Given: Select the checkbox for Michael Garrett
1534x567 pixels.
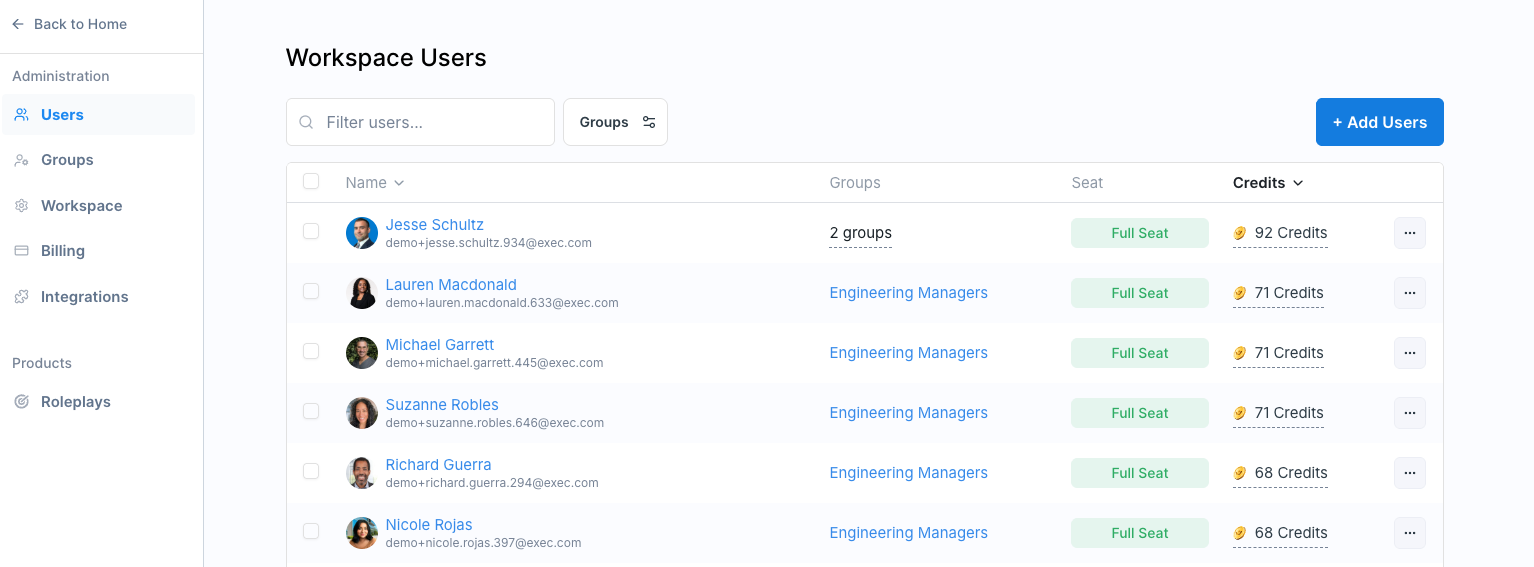Looking at the screenshot, I should (x=311, y=351).
